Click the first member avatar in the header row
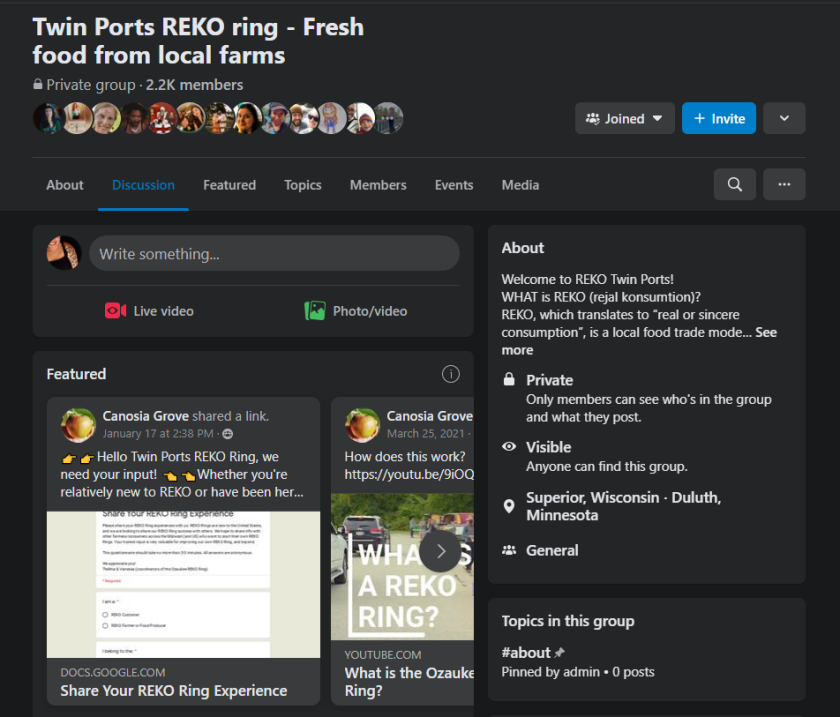Image resolution: width=840 pixels, height=717 pixels. (x=48, y=118)
